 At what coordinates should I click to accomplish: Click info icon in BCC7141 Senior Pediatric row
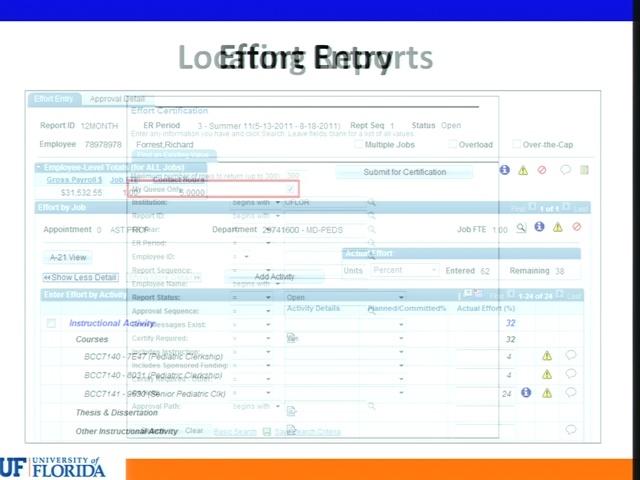pos(526,392)
